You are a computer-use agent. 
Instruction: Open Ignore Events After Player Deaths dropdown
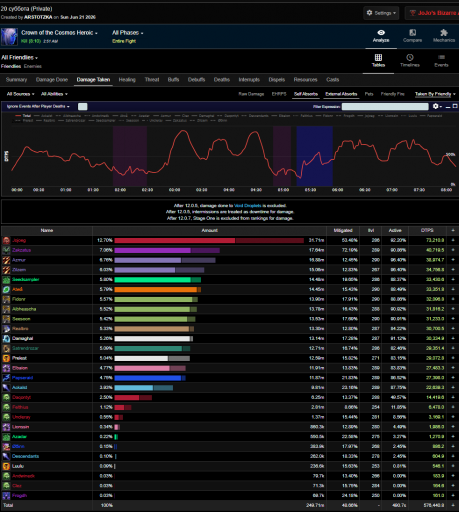click(x=38, y=106)
